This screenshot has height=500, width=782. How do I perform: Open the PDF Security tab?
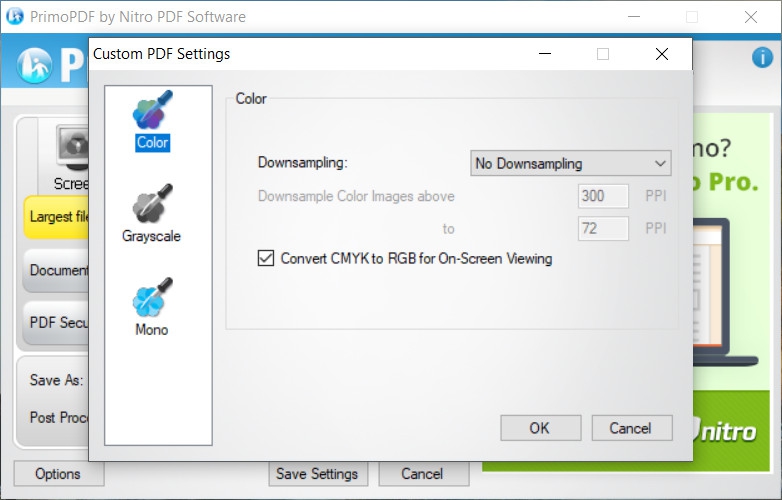pyautogui.click(x=58, y=323)
